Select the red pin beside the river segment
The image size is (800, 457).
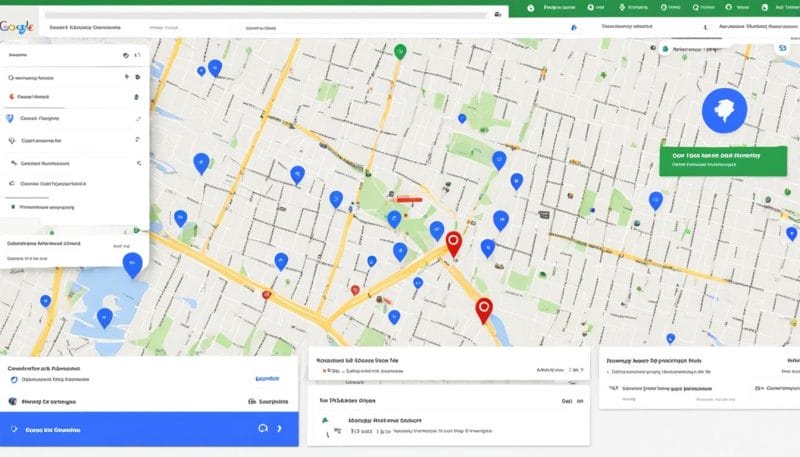click(x=484, y=311)
